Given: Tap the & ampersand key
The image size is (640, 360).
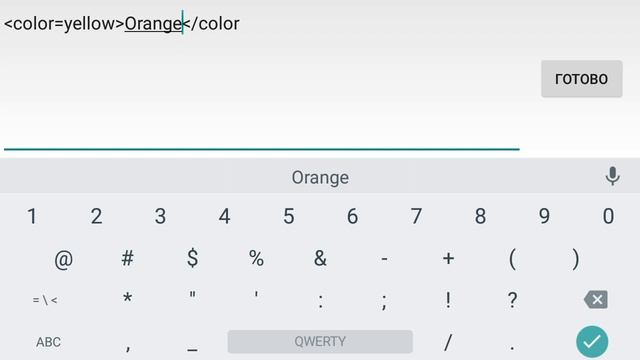Looking at the screenshot, I should coord(320,258).
